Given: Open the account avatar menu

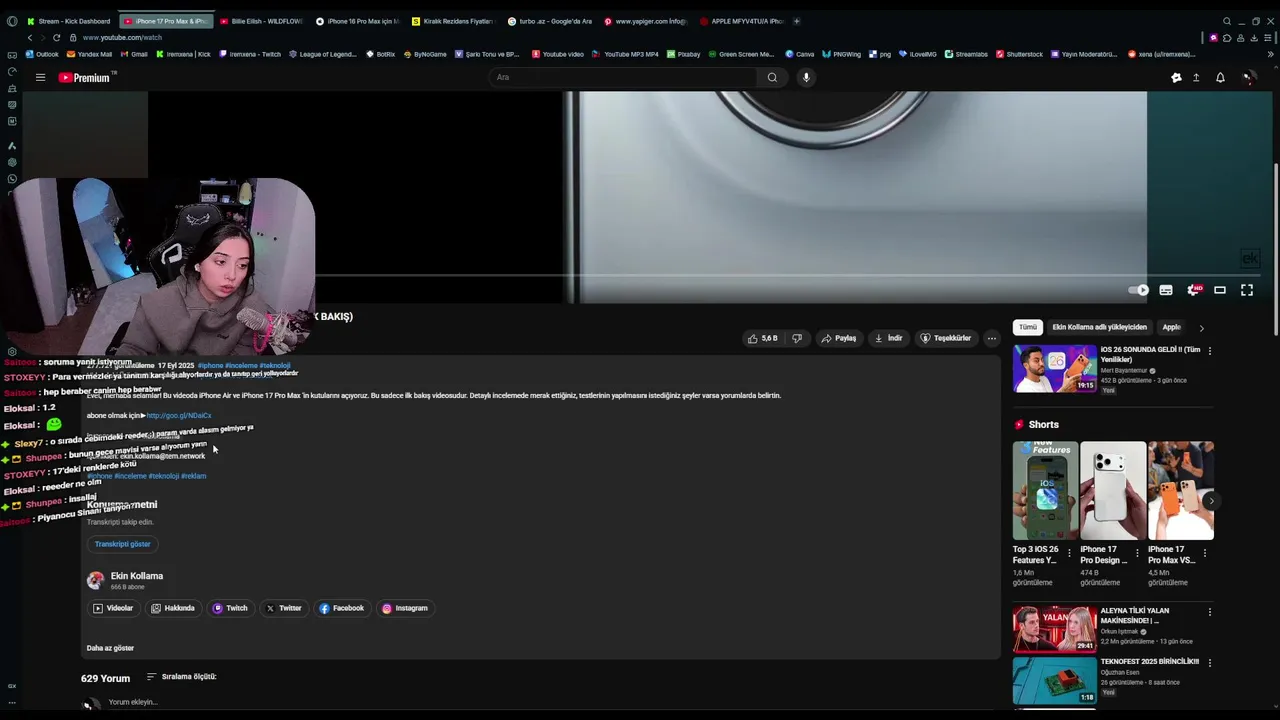Looking at the screenshot, I should point(1248,77).
